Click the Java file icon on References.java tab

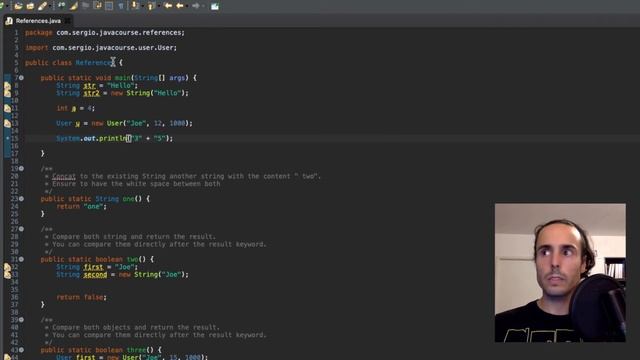(9, 21)
